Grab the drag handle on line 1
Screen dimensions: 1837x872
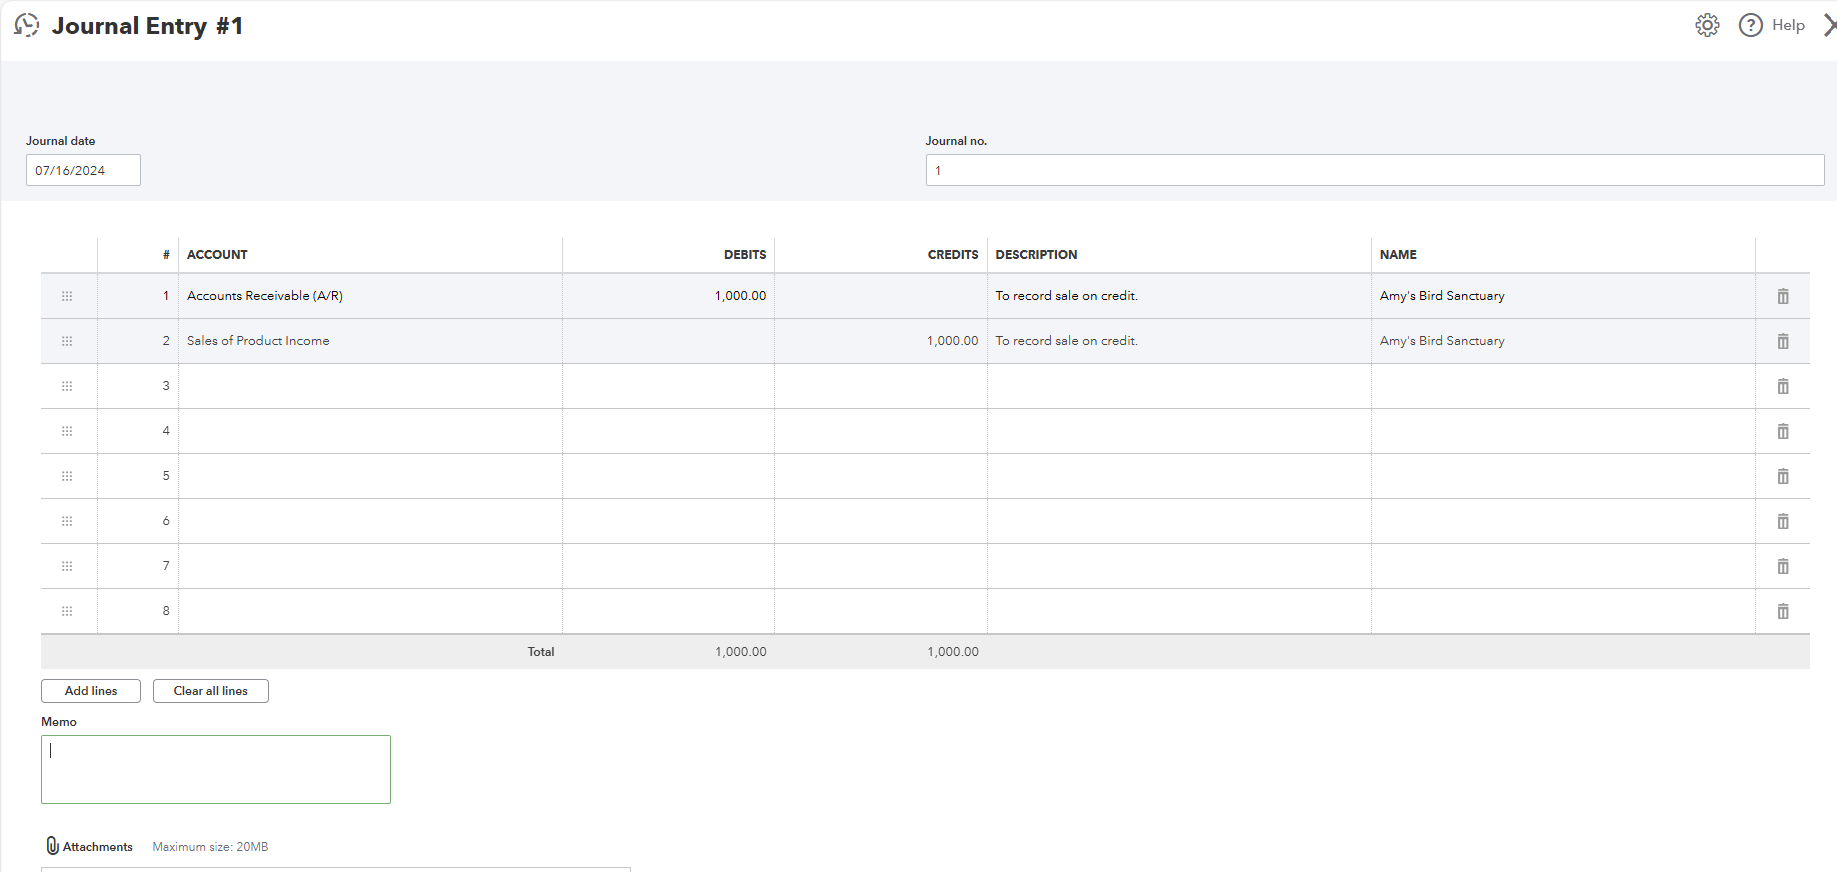[x=67, y=296]
